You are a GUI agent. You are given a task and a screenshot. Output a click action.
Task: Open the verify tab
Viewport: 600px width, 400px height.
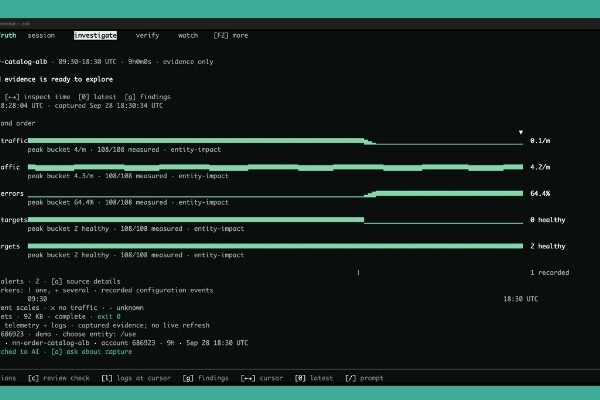tap(147, 36)
